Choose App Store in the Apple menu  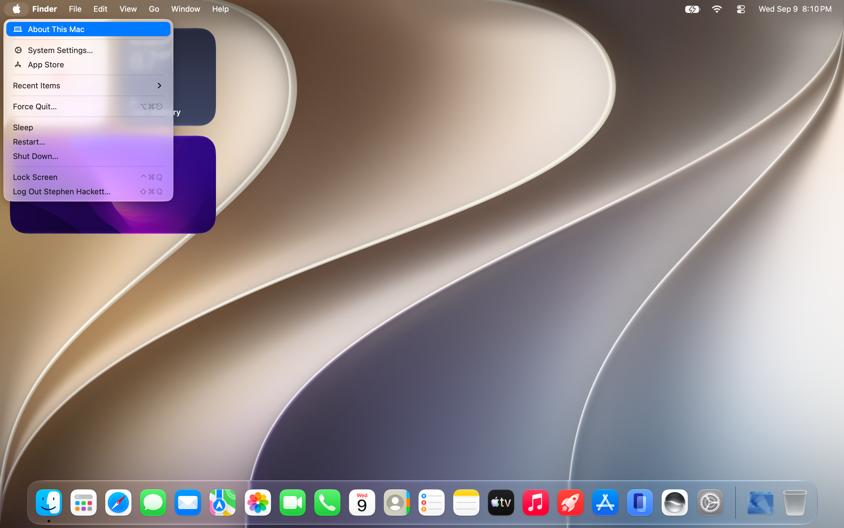(88, 65)
